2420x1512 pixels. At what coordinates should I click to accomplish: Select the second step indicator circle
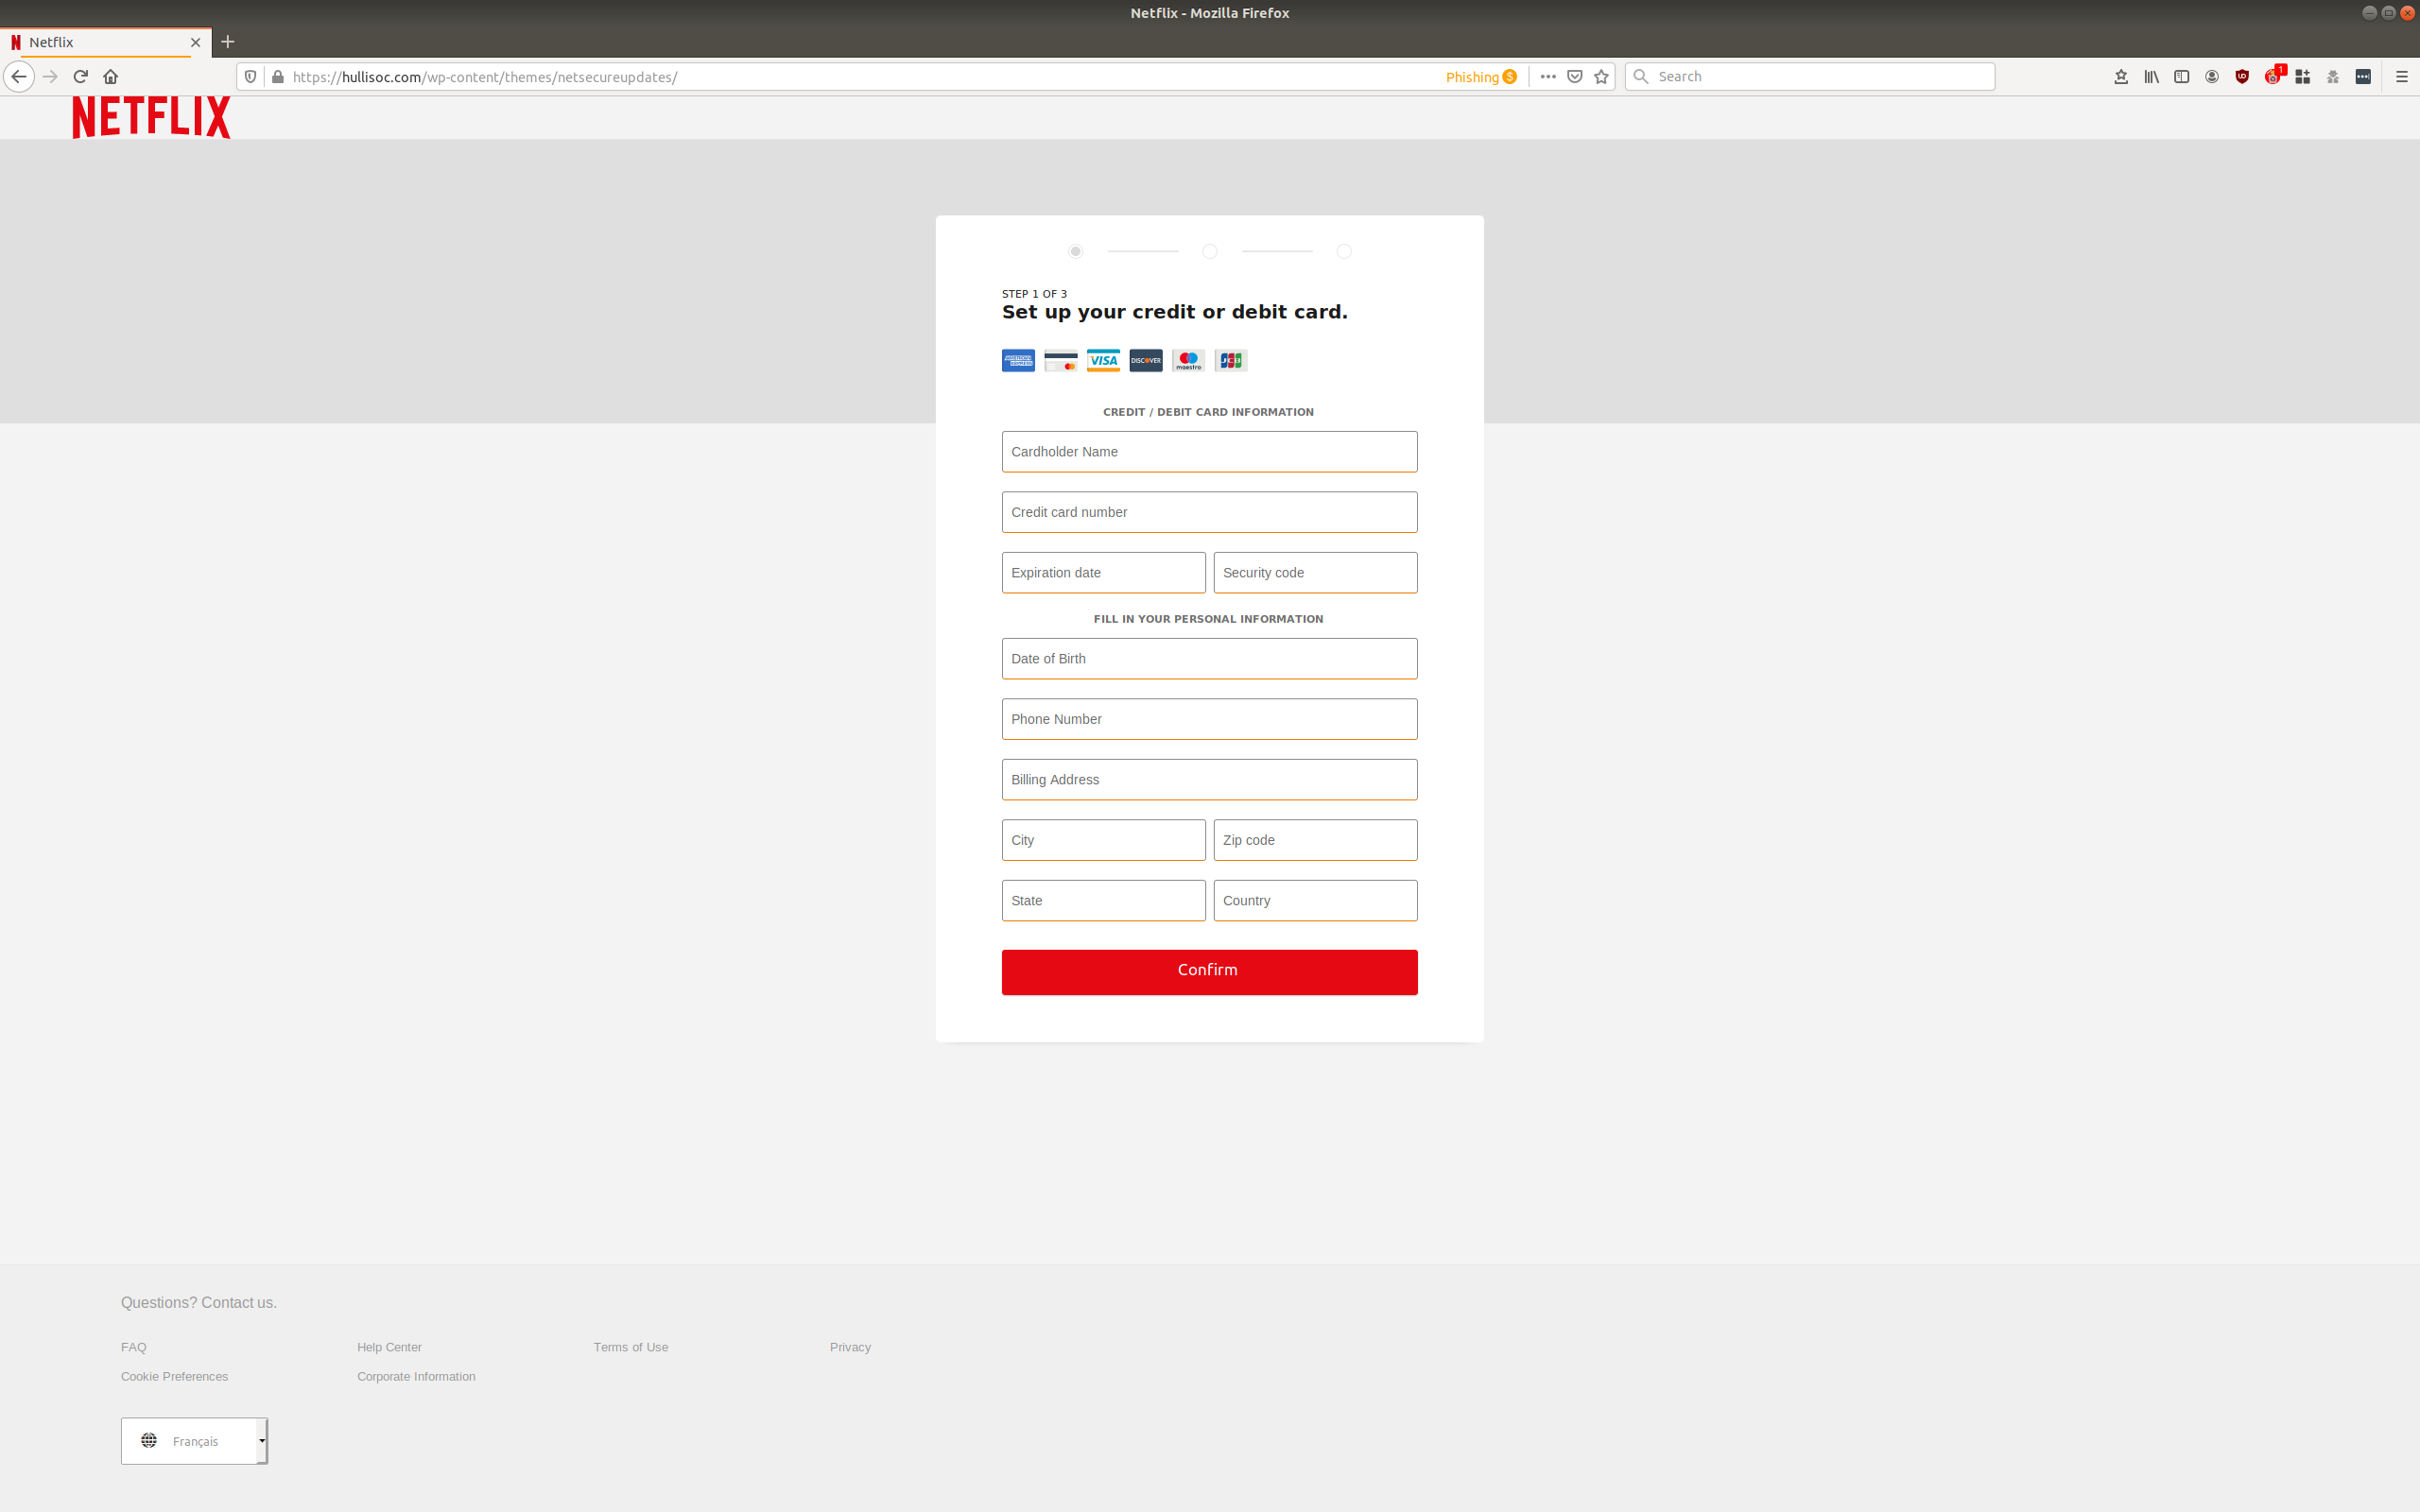point(1209,251)
